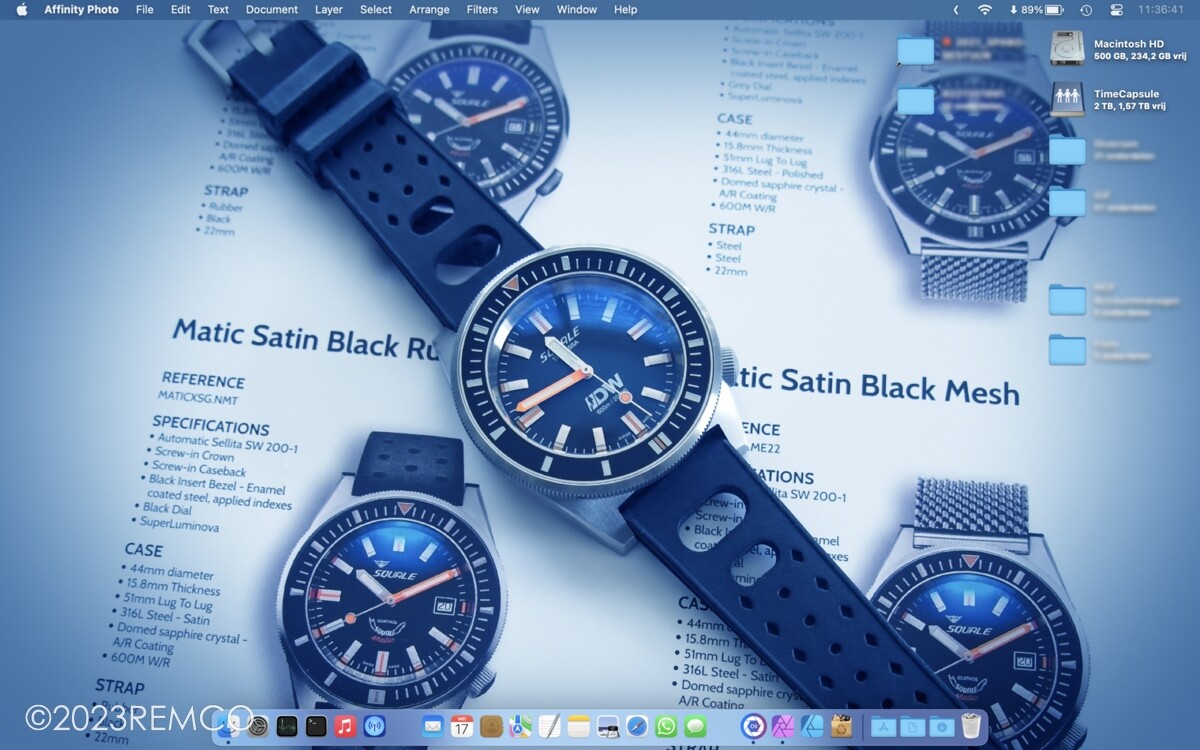Open the yellow Notes app in Dock
Viewport: 1200px width, 750px height.
click(x=578, y=727)
